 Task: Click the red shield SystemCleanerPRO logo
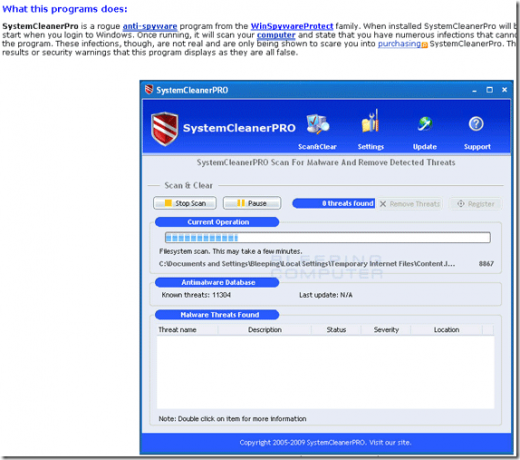[x=164, y=129]
